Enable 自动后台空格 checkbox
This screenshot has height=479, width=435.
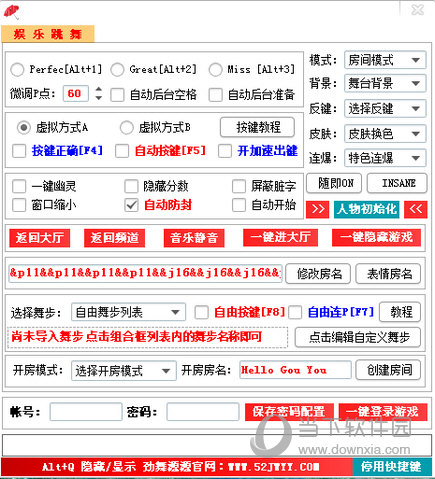(117, 95)
